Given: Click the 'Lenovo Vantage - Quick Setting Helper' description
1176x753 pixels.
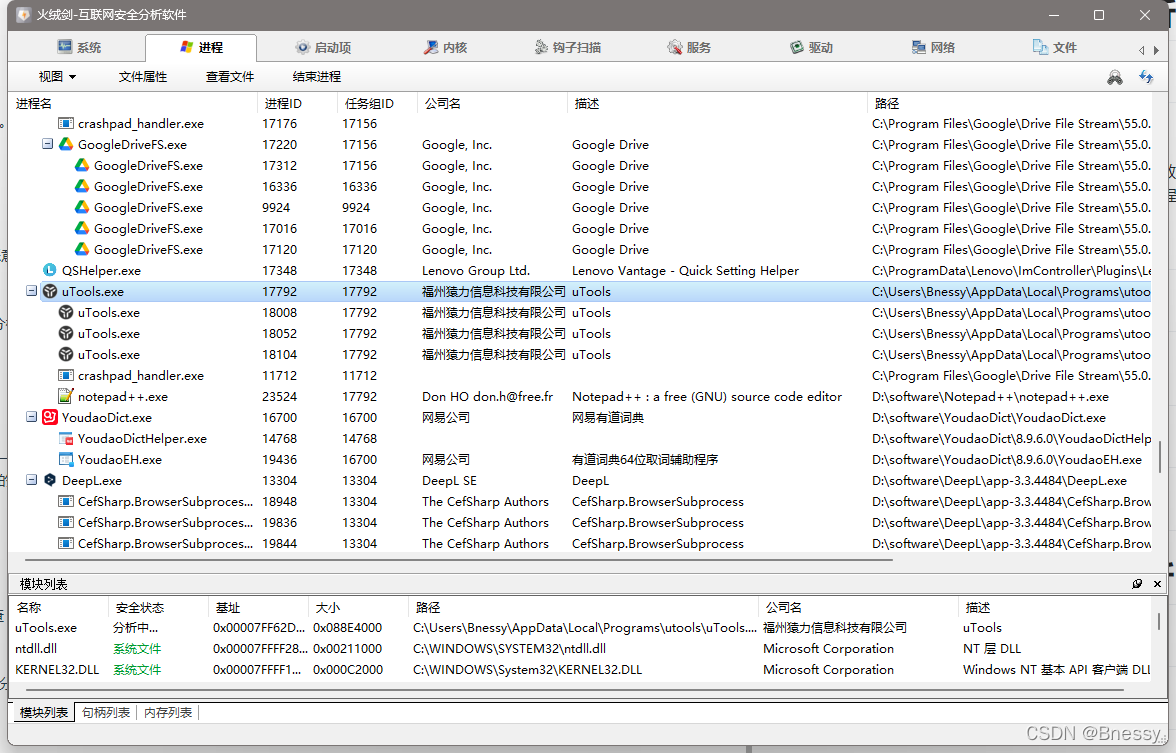Looking at the screenshot, I should [x=685, y=271].
